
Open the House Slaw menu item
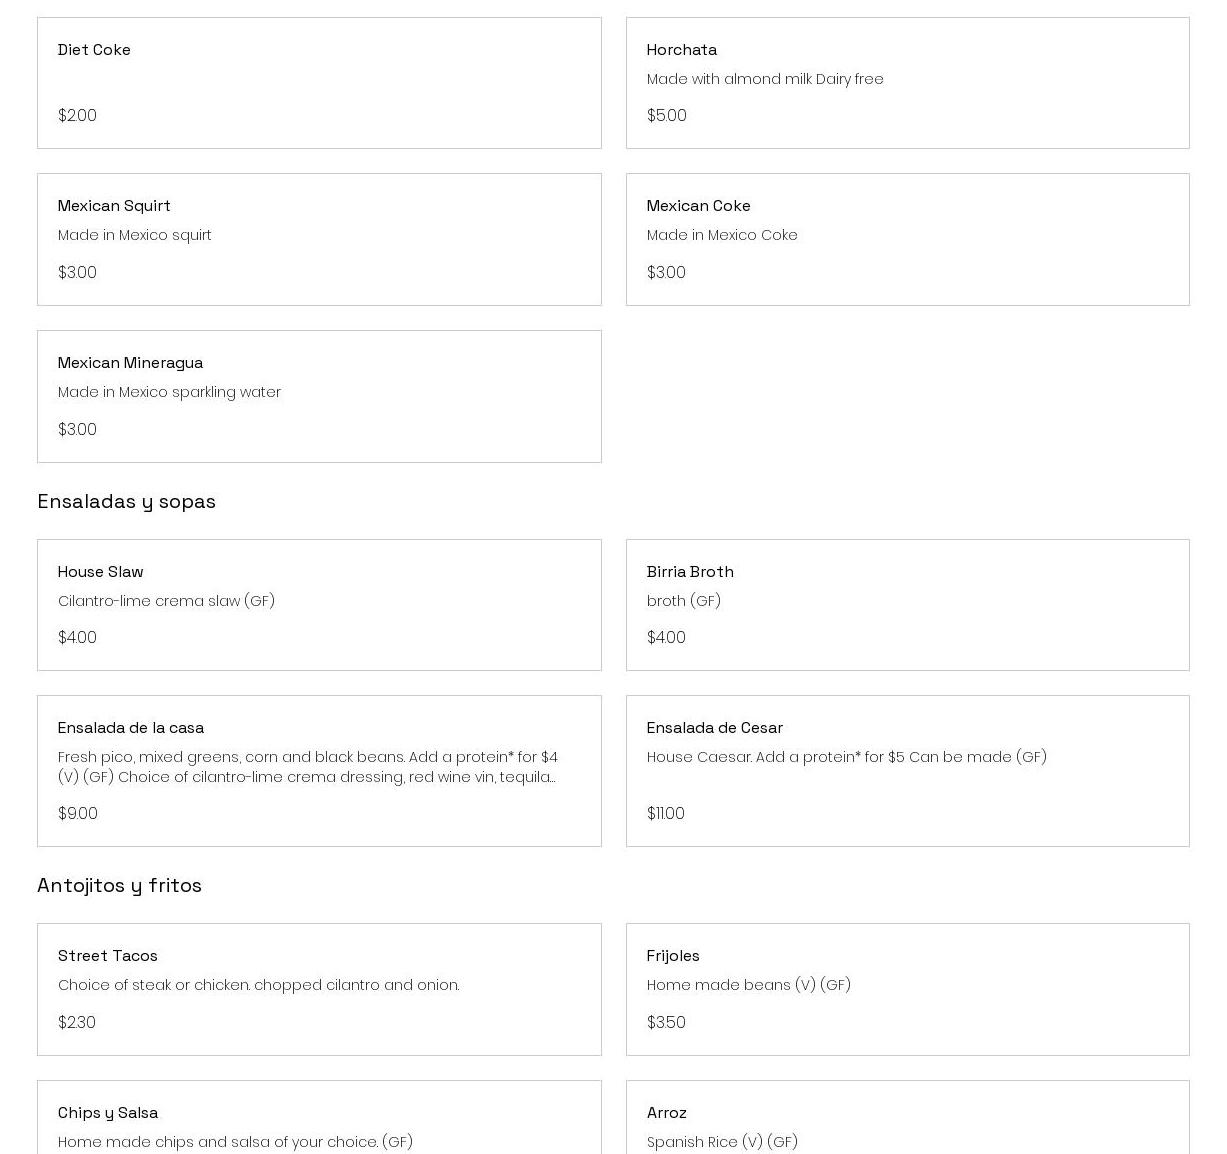point(319,605)
